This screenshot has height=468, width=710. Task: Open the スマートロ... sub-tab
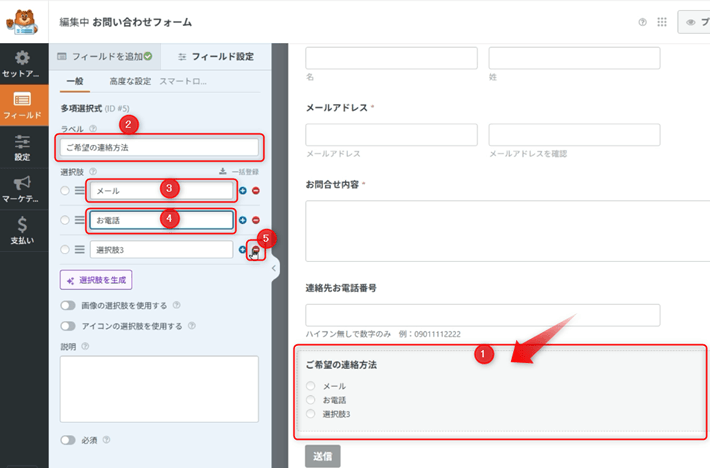tap(183, 81)
